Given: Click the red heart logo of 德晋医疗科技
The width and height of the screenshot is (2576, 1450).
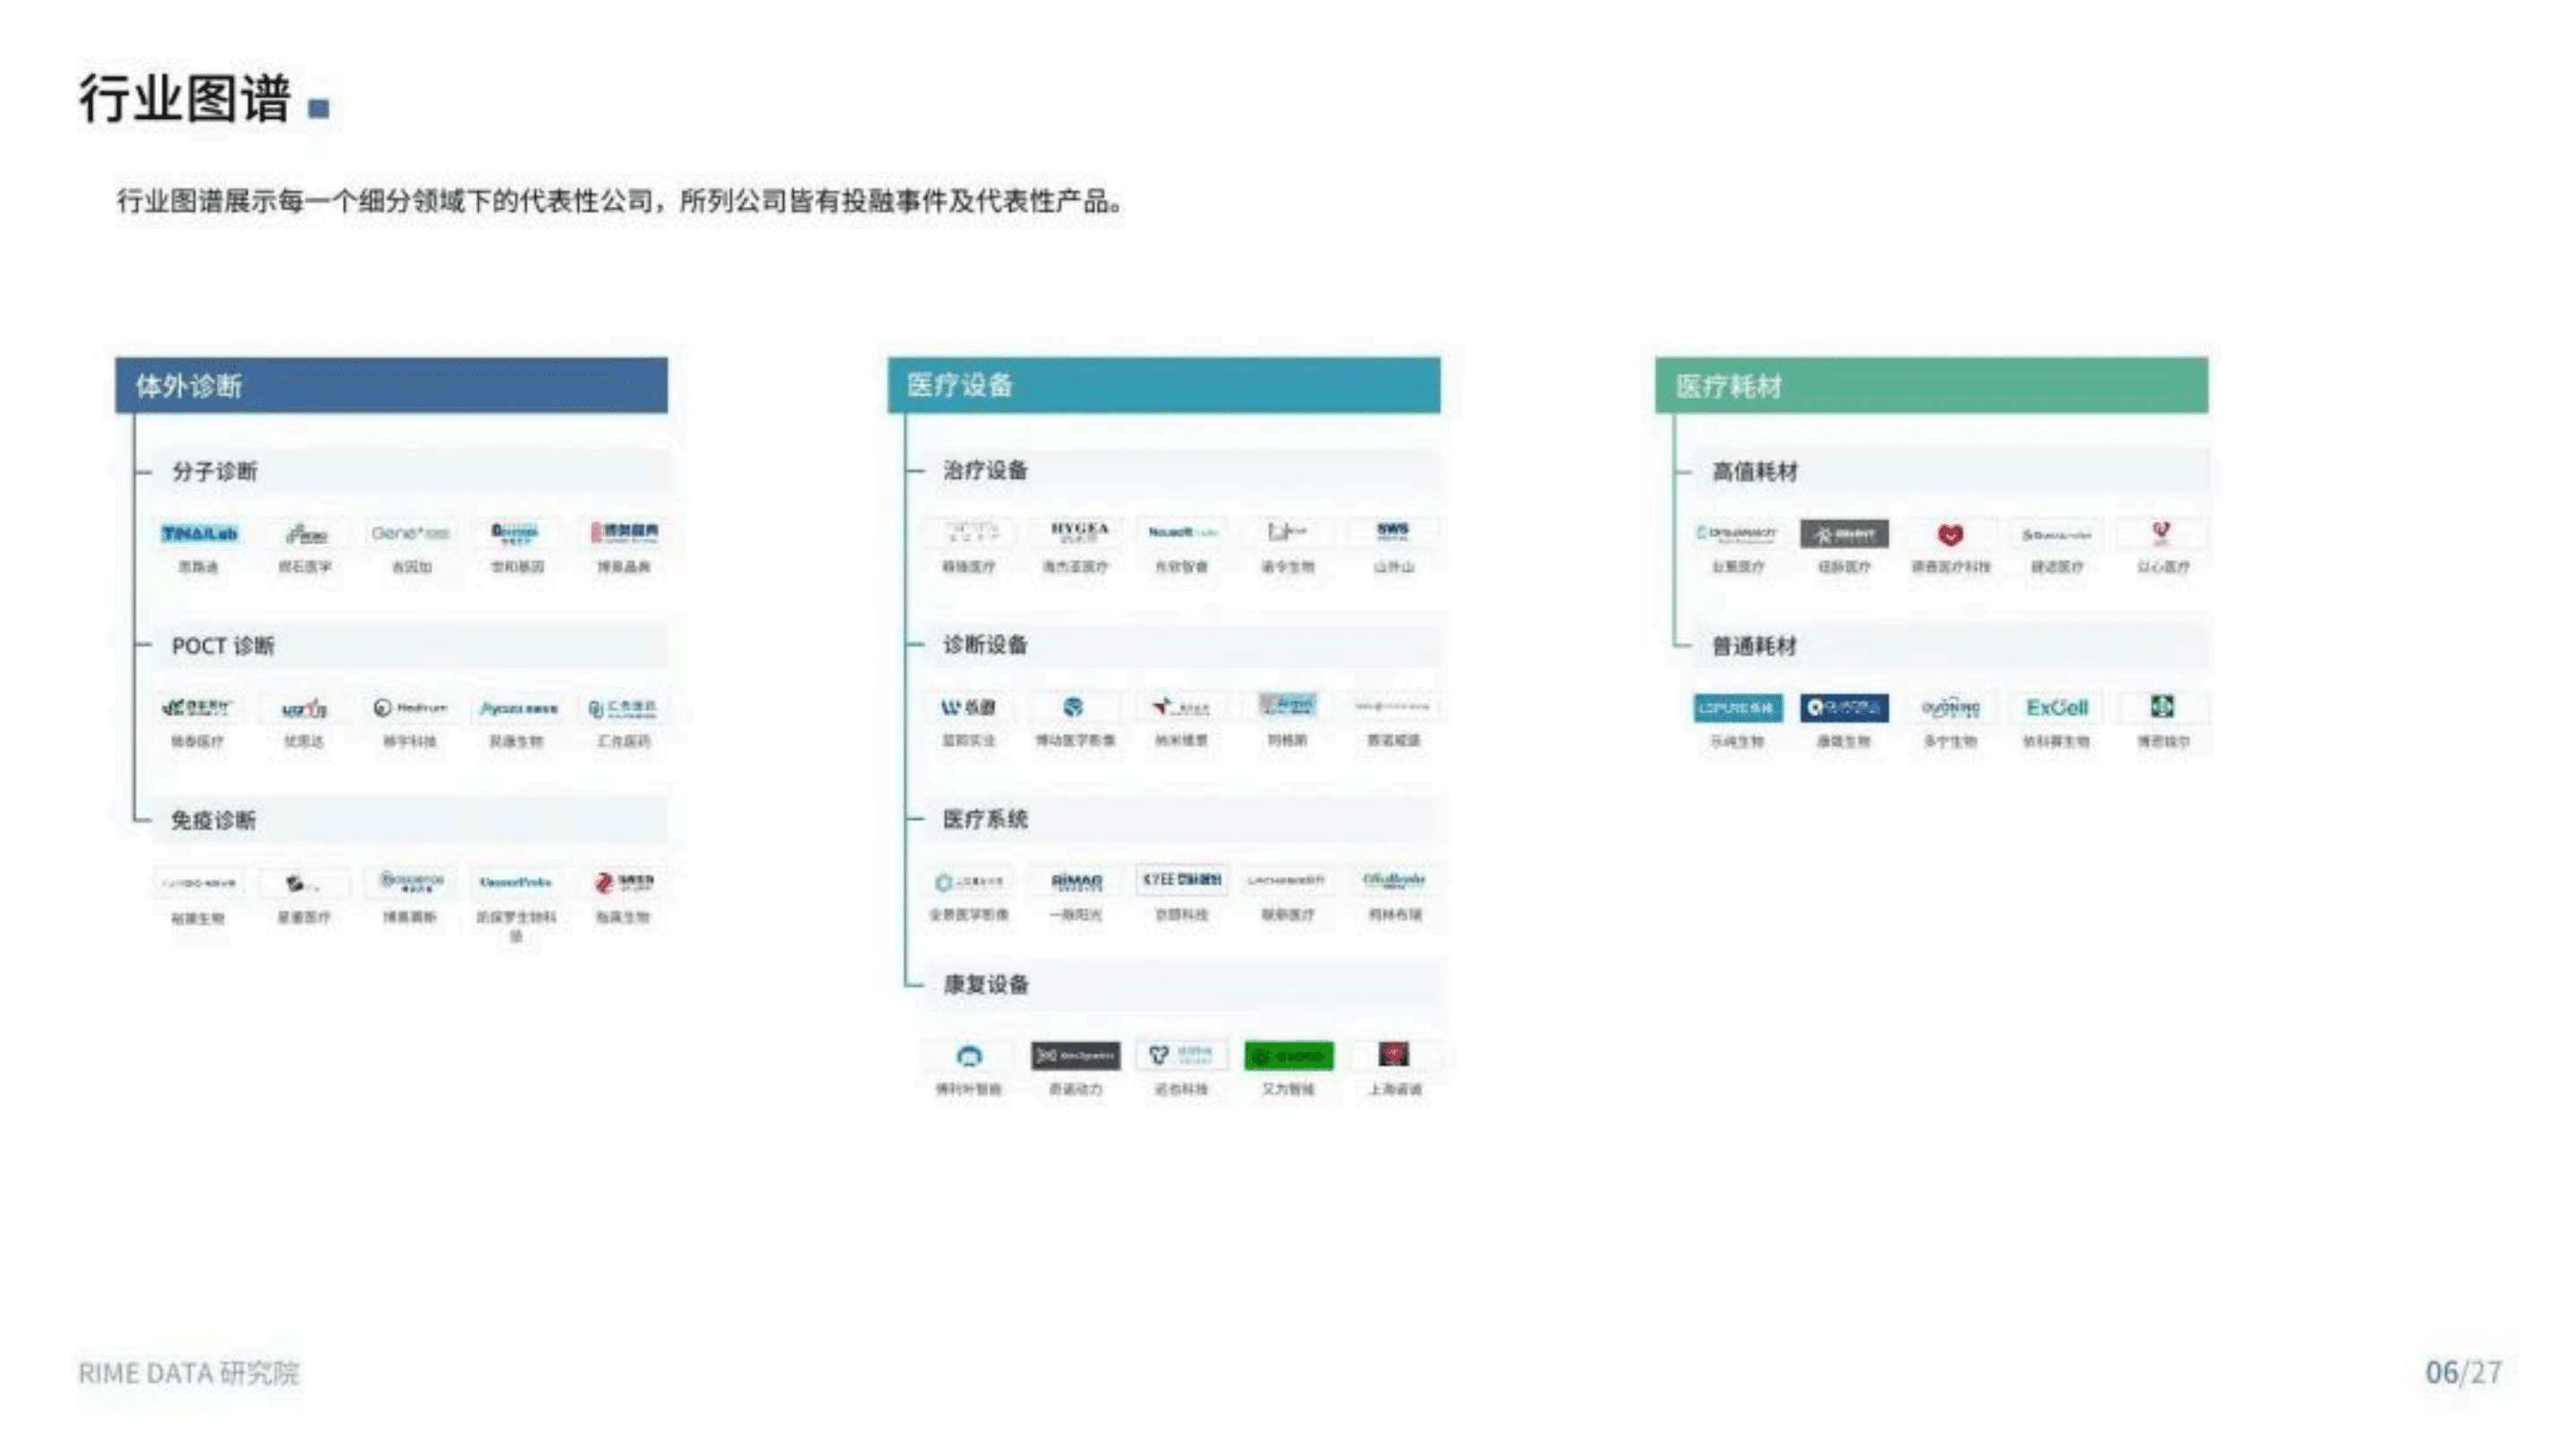Looking at the screenshot, I should coord(1948,537).
